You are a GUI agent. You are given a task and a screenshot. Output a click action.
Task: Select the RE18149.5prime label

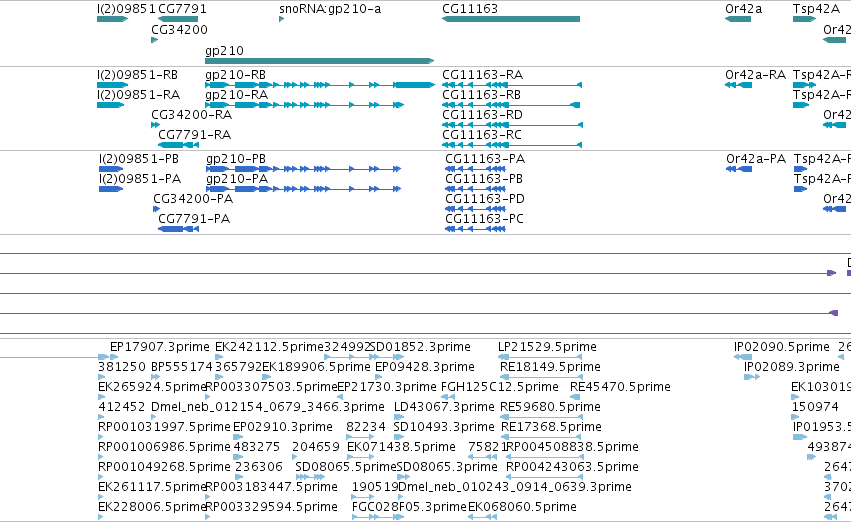(x=550, y=367)
